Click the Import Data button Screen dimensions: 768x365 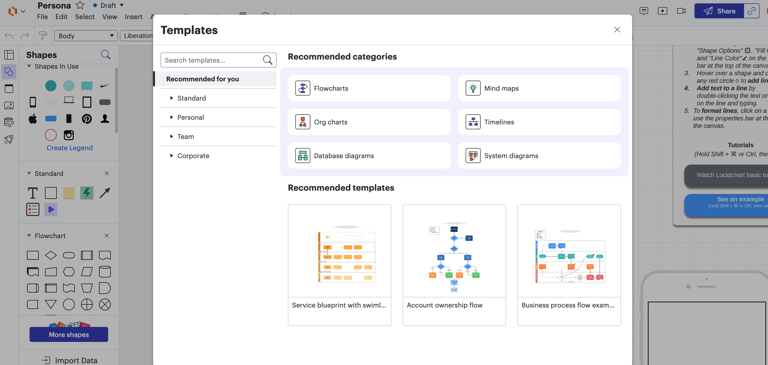[x=69, y=360]
